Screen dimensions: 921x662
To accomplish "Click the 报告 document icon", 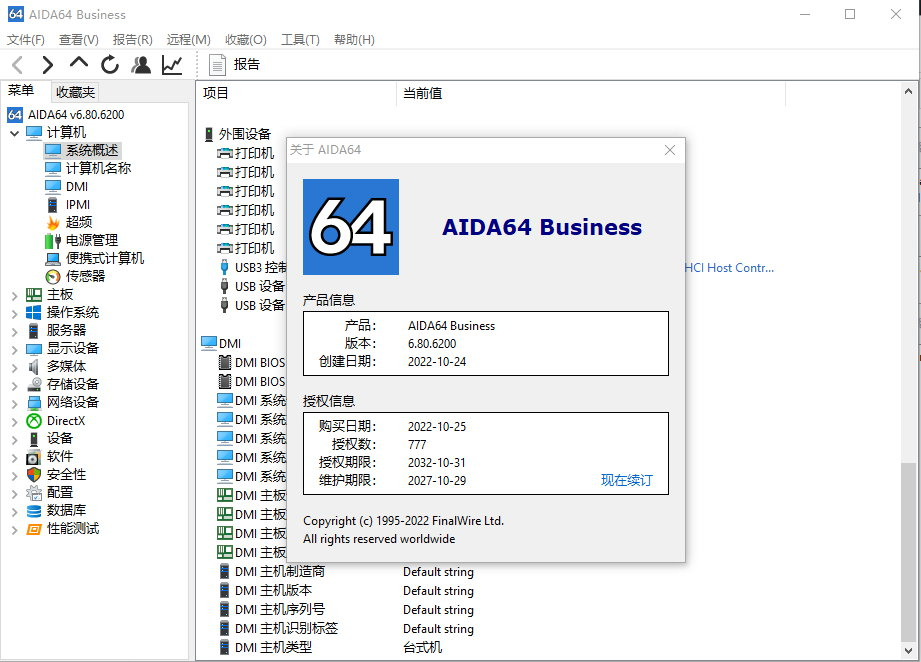I will pyautogui.click(x=217, y=65).
